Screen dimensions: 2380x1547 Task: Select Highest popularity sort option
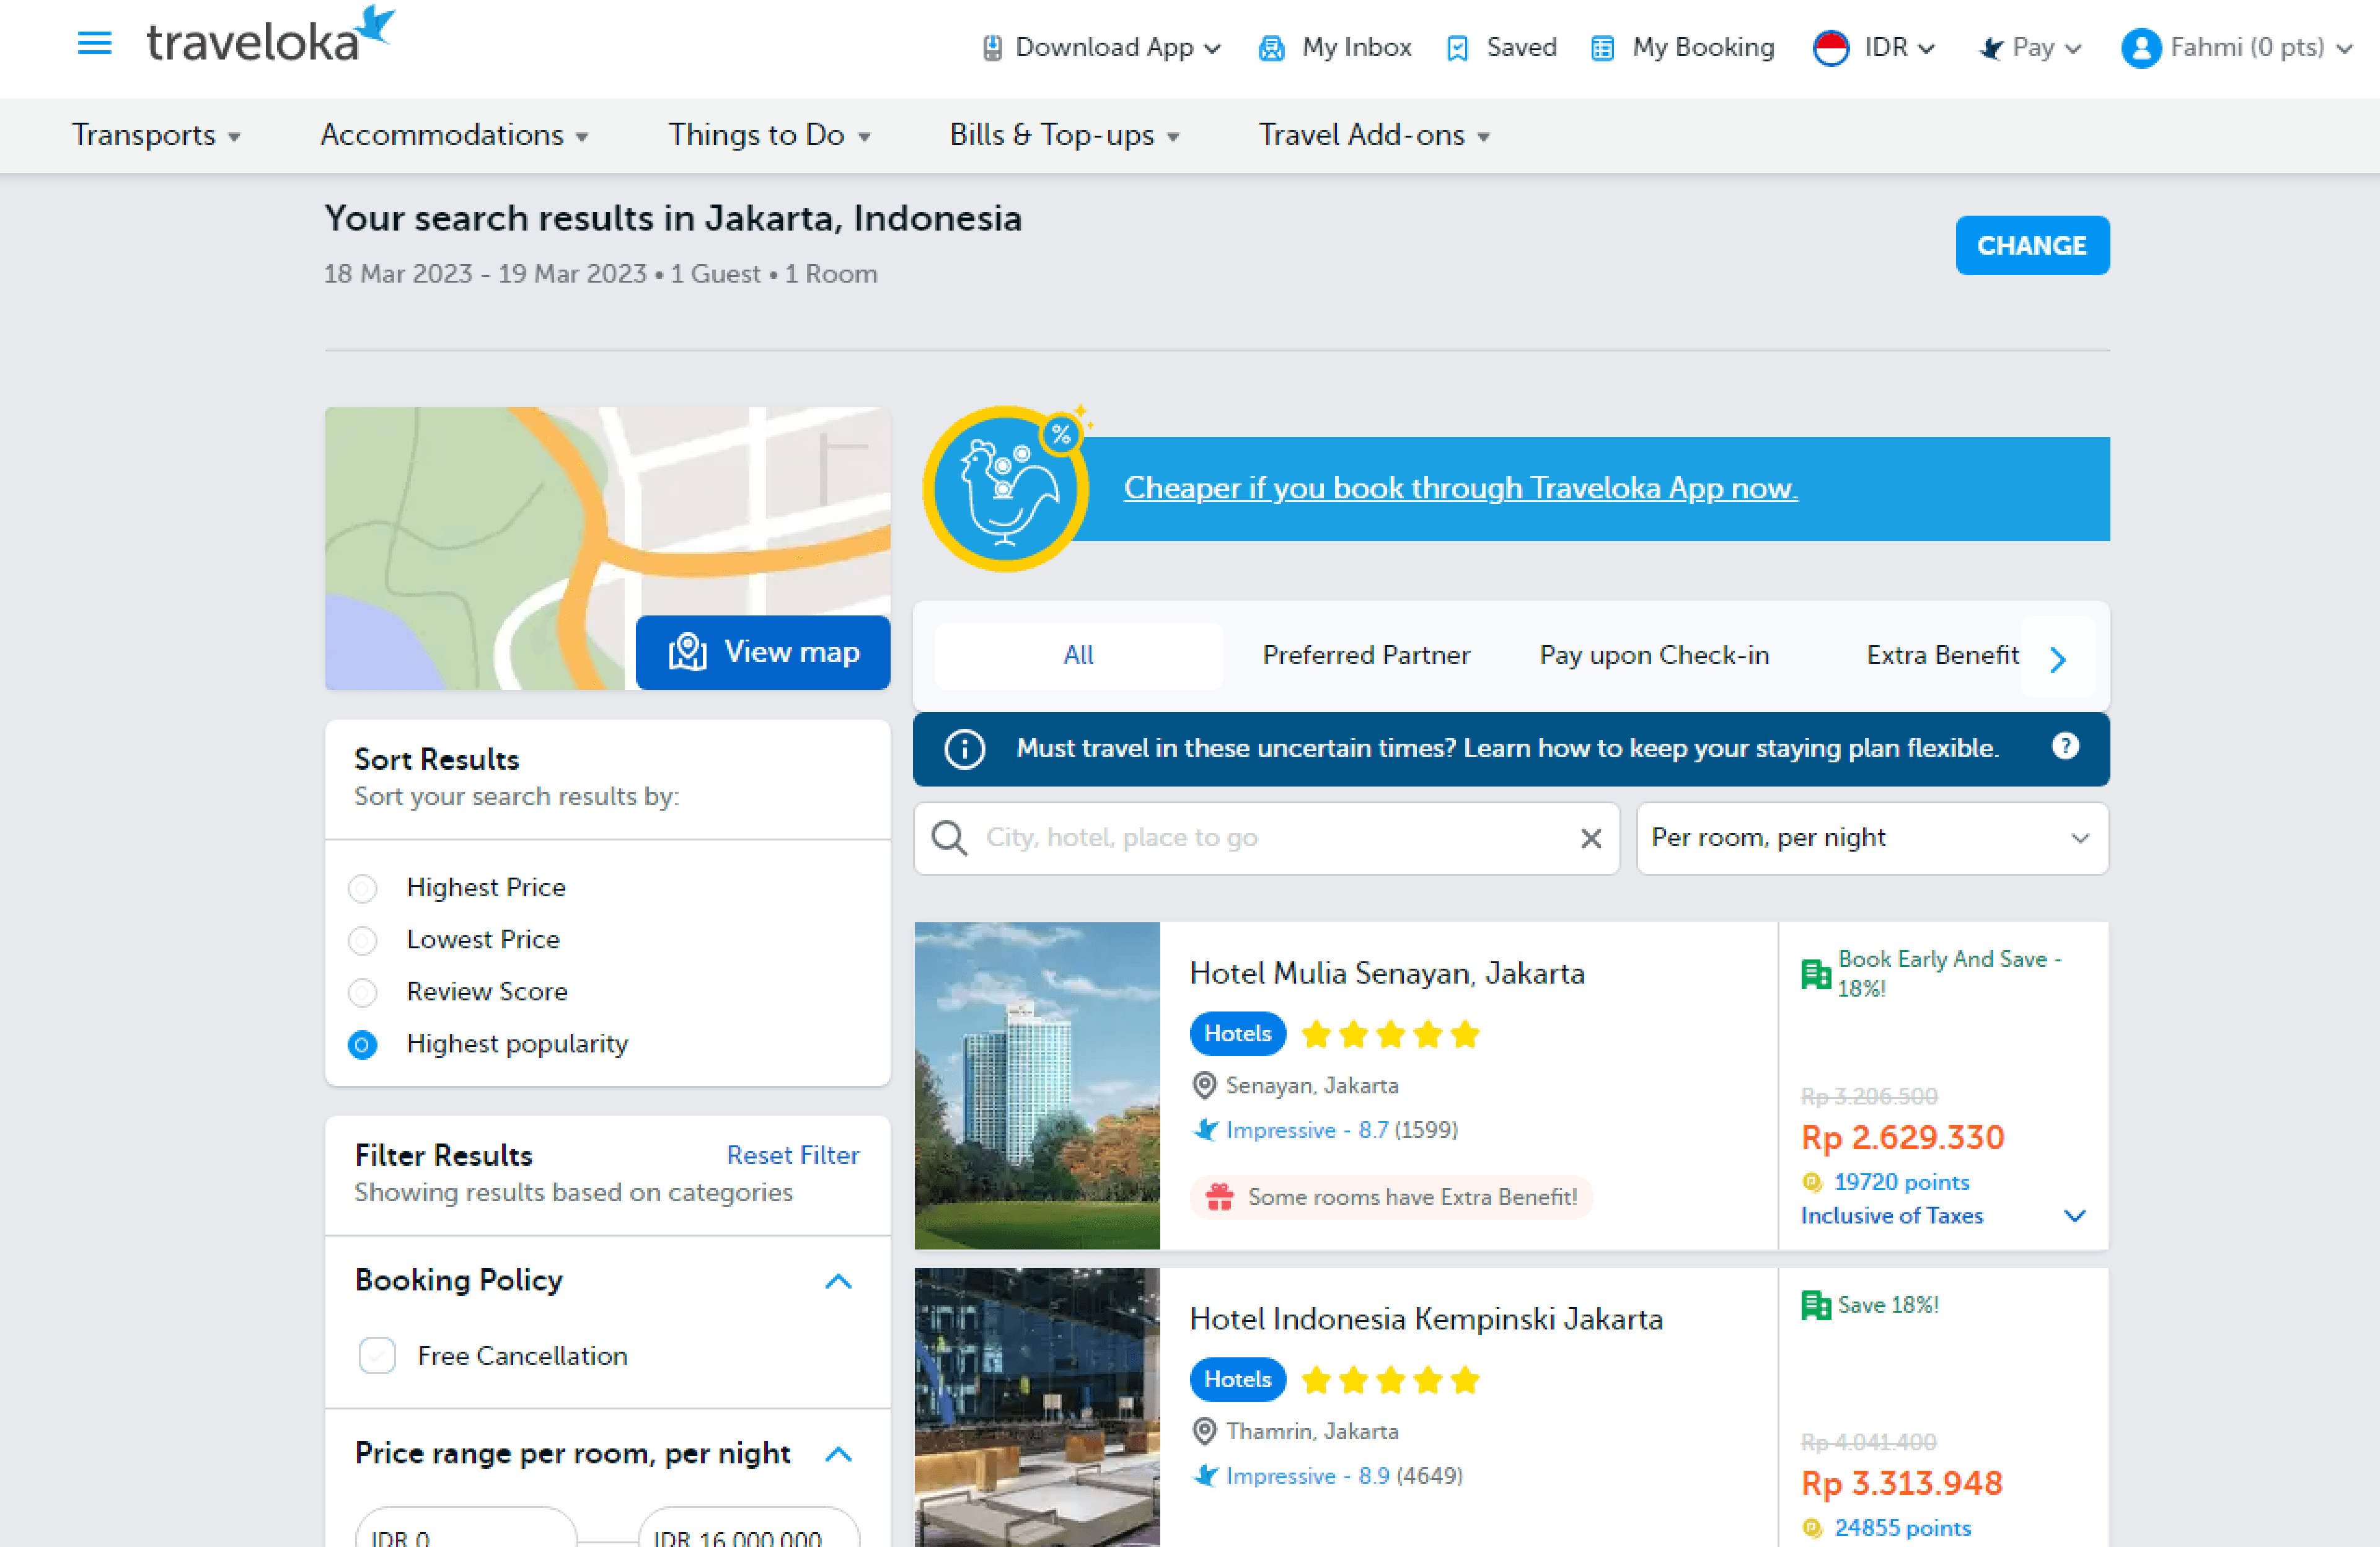click(362, 1045)
